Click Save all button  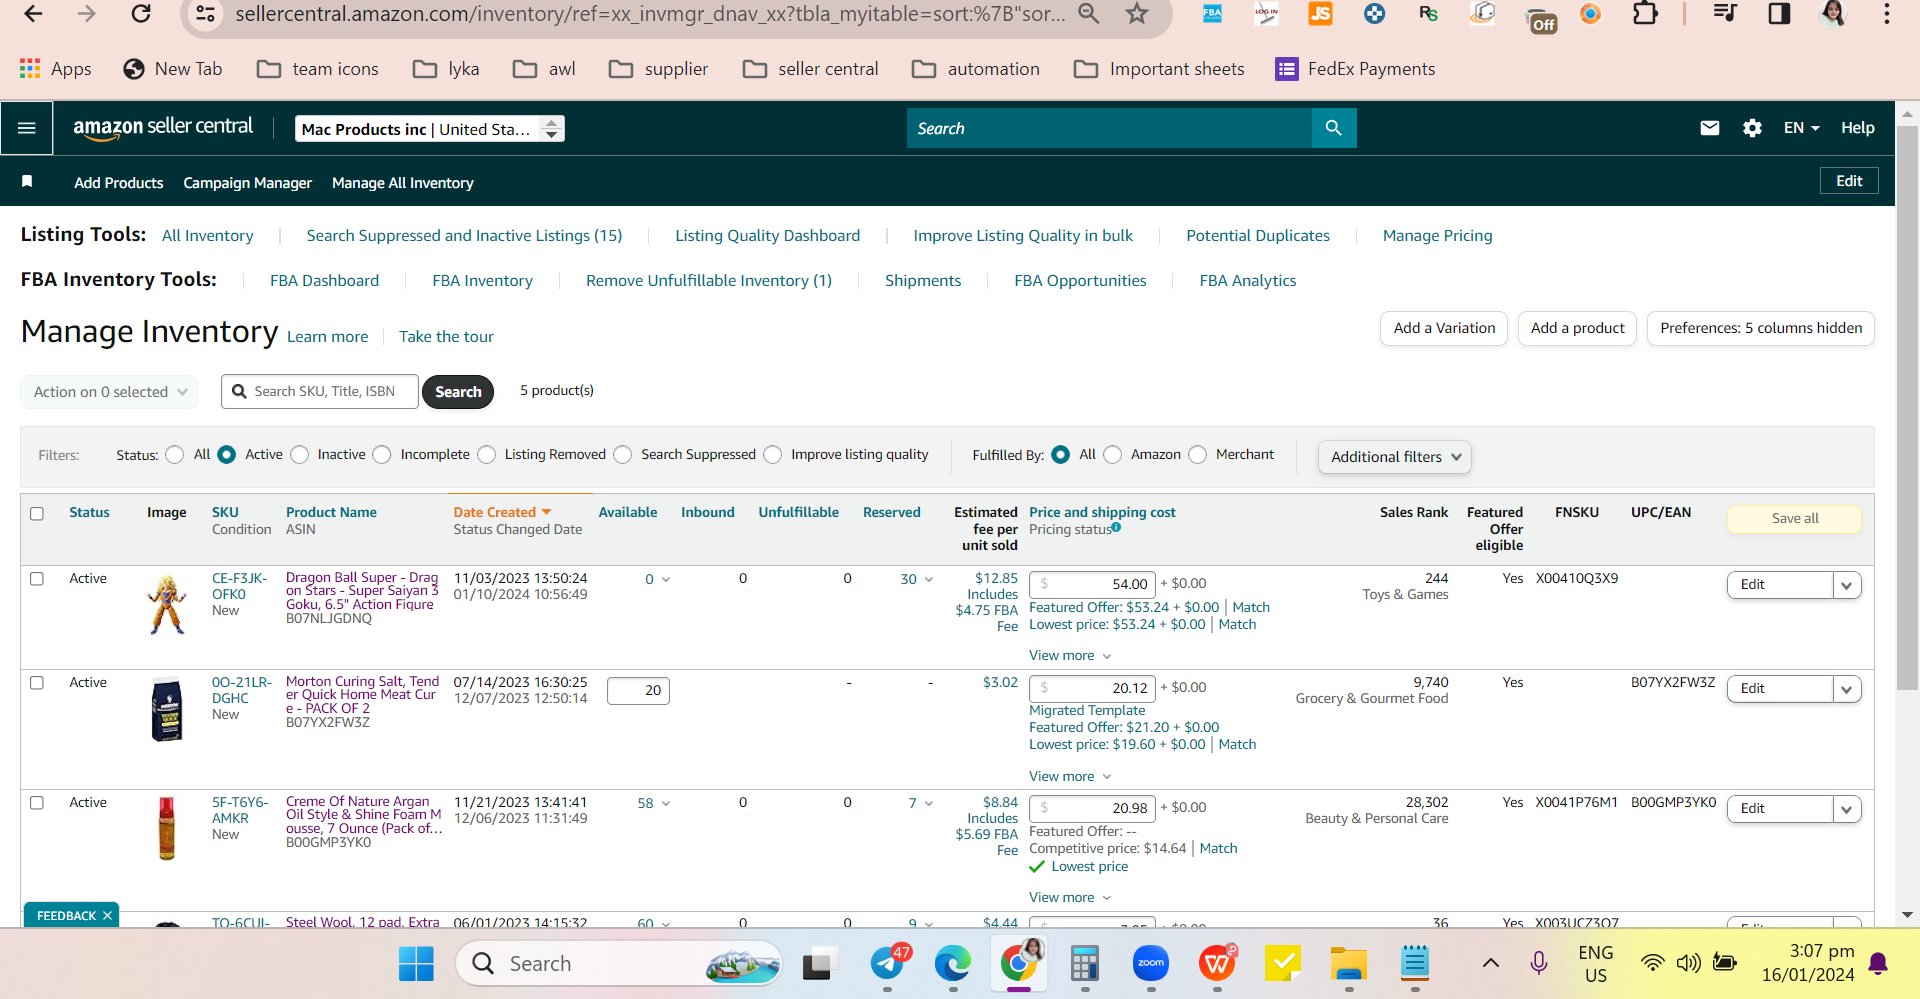1795,519
